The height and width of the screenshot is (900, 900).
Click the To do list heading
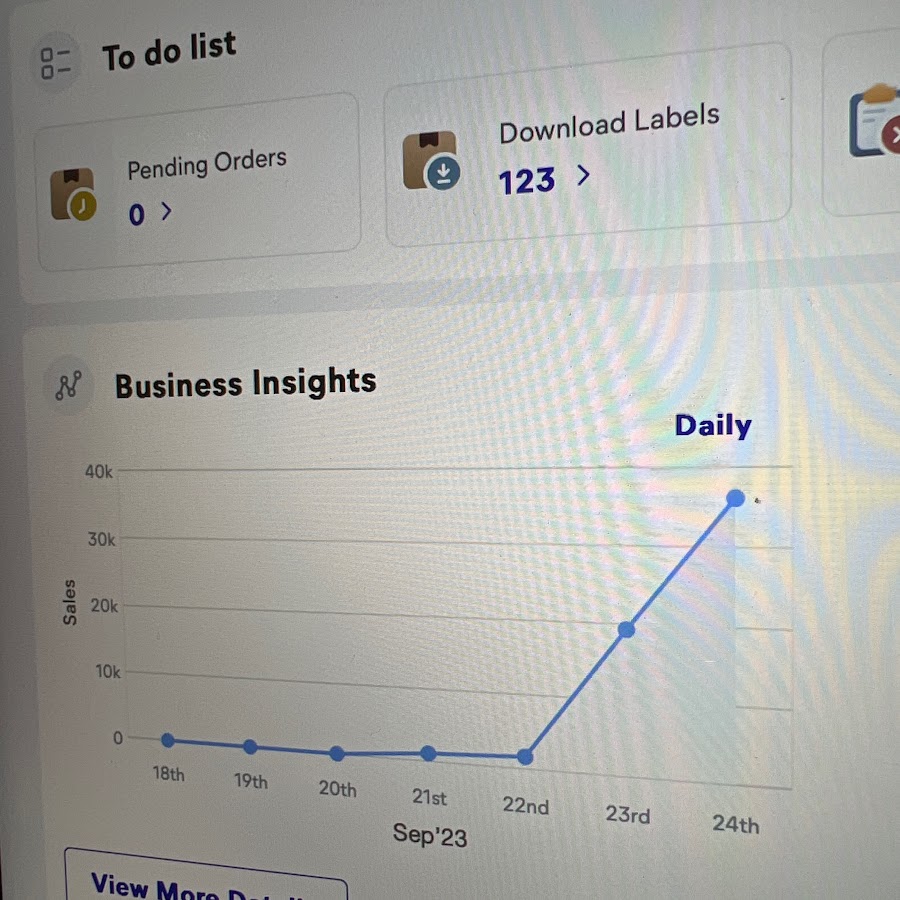coord(169,51)
